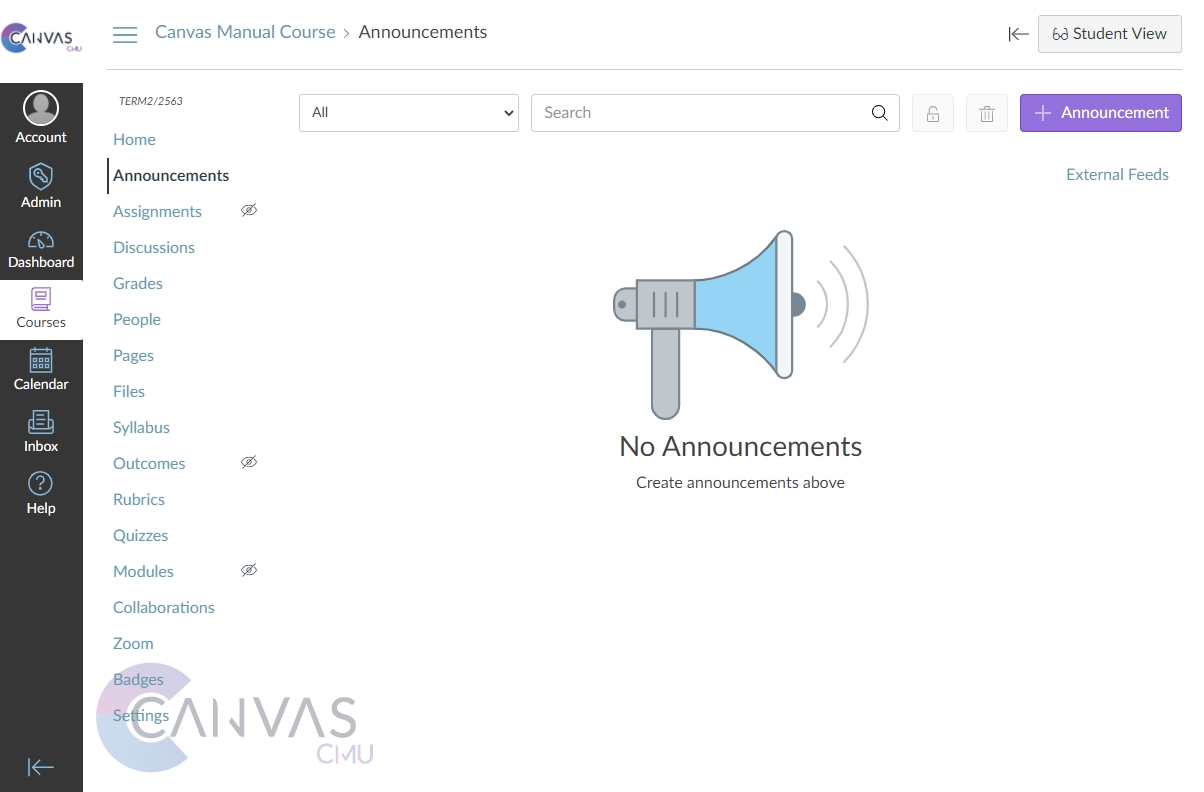1204x792 pixels.
Task: Toggle the hidden eye icon beside Assignments
Action: tap(249, 210)
